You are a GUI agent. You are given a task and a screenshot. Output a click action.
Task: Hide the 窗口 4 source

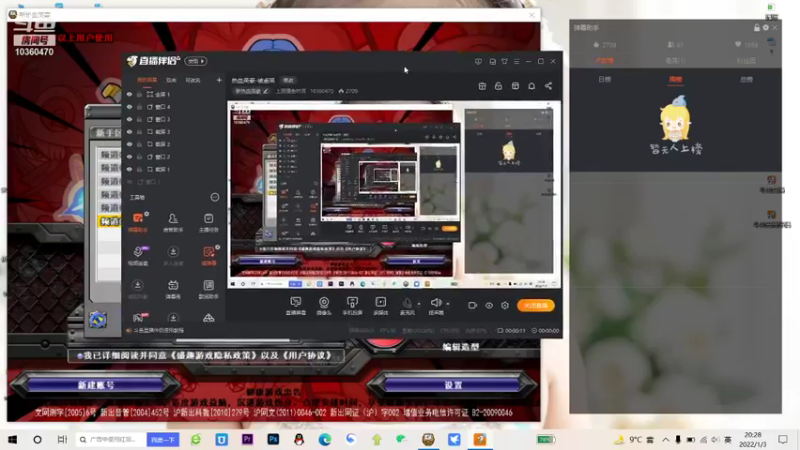[130, 107]
